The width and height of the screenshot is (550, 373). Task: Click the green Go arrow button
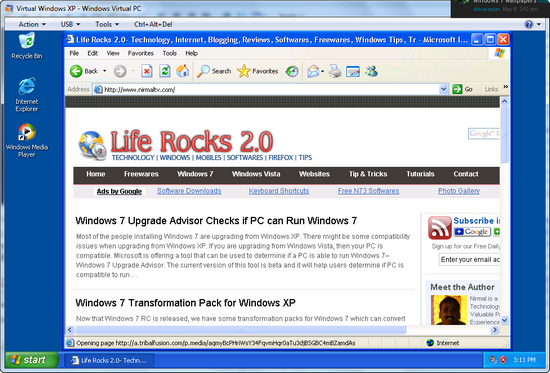coord(457,89)
